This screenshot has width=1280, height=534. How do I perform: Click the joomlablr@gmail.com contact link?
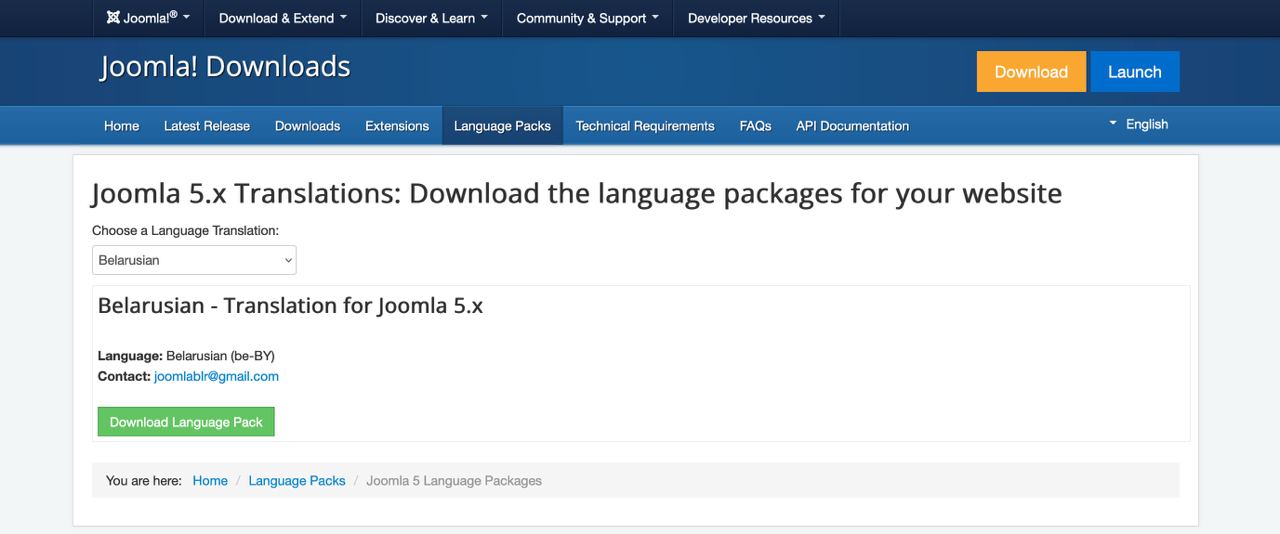click(216, 376)
